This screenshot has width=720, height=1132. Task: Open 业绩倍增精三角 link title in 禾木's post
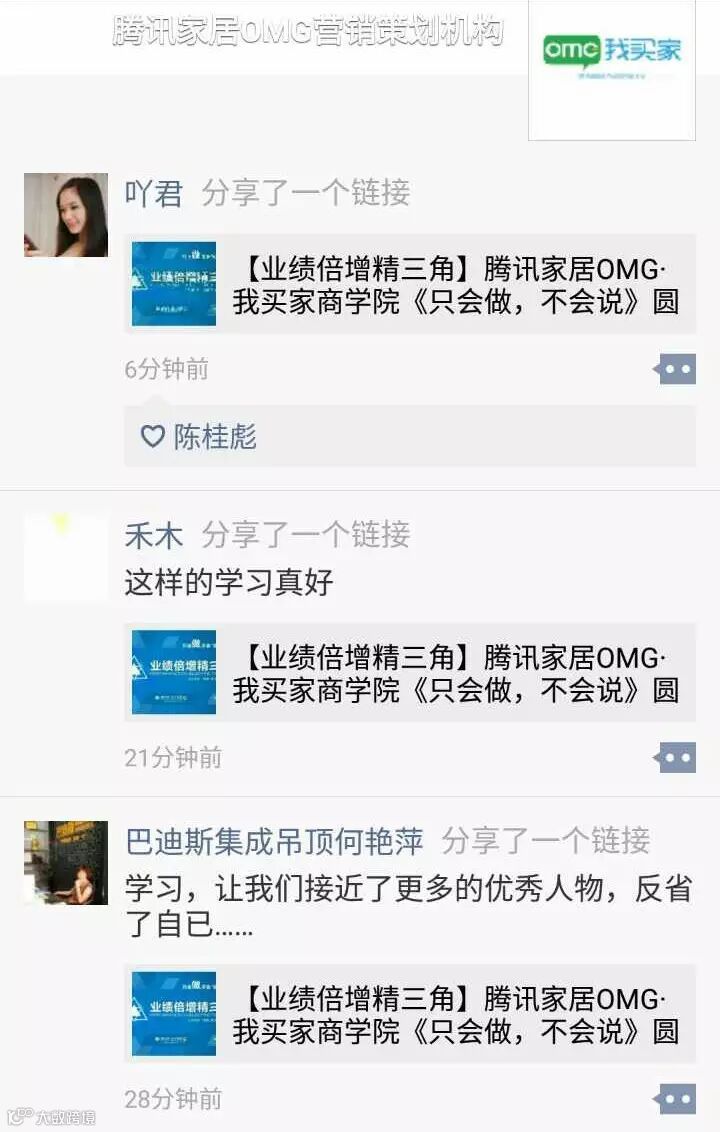(456, 674)
